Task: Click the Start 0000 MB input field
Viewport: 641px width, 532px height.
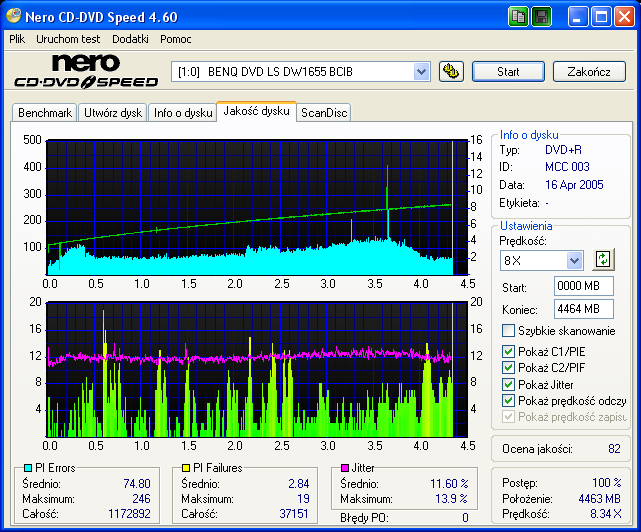Action: (584, 286)
